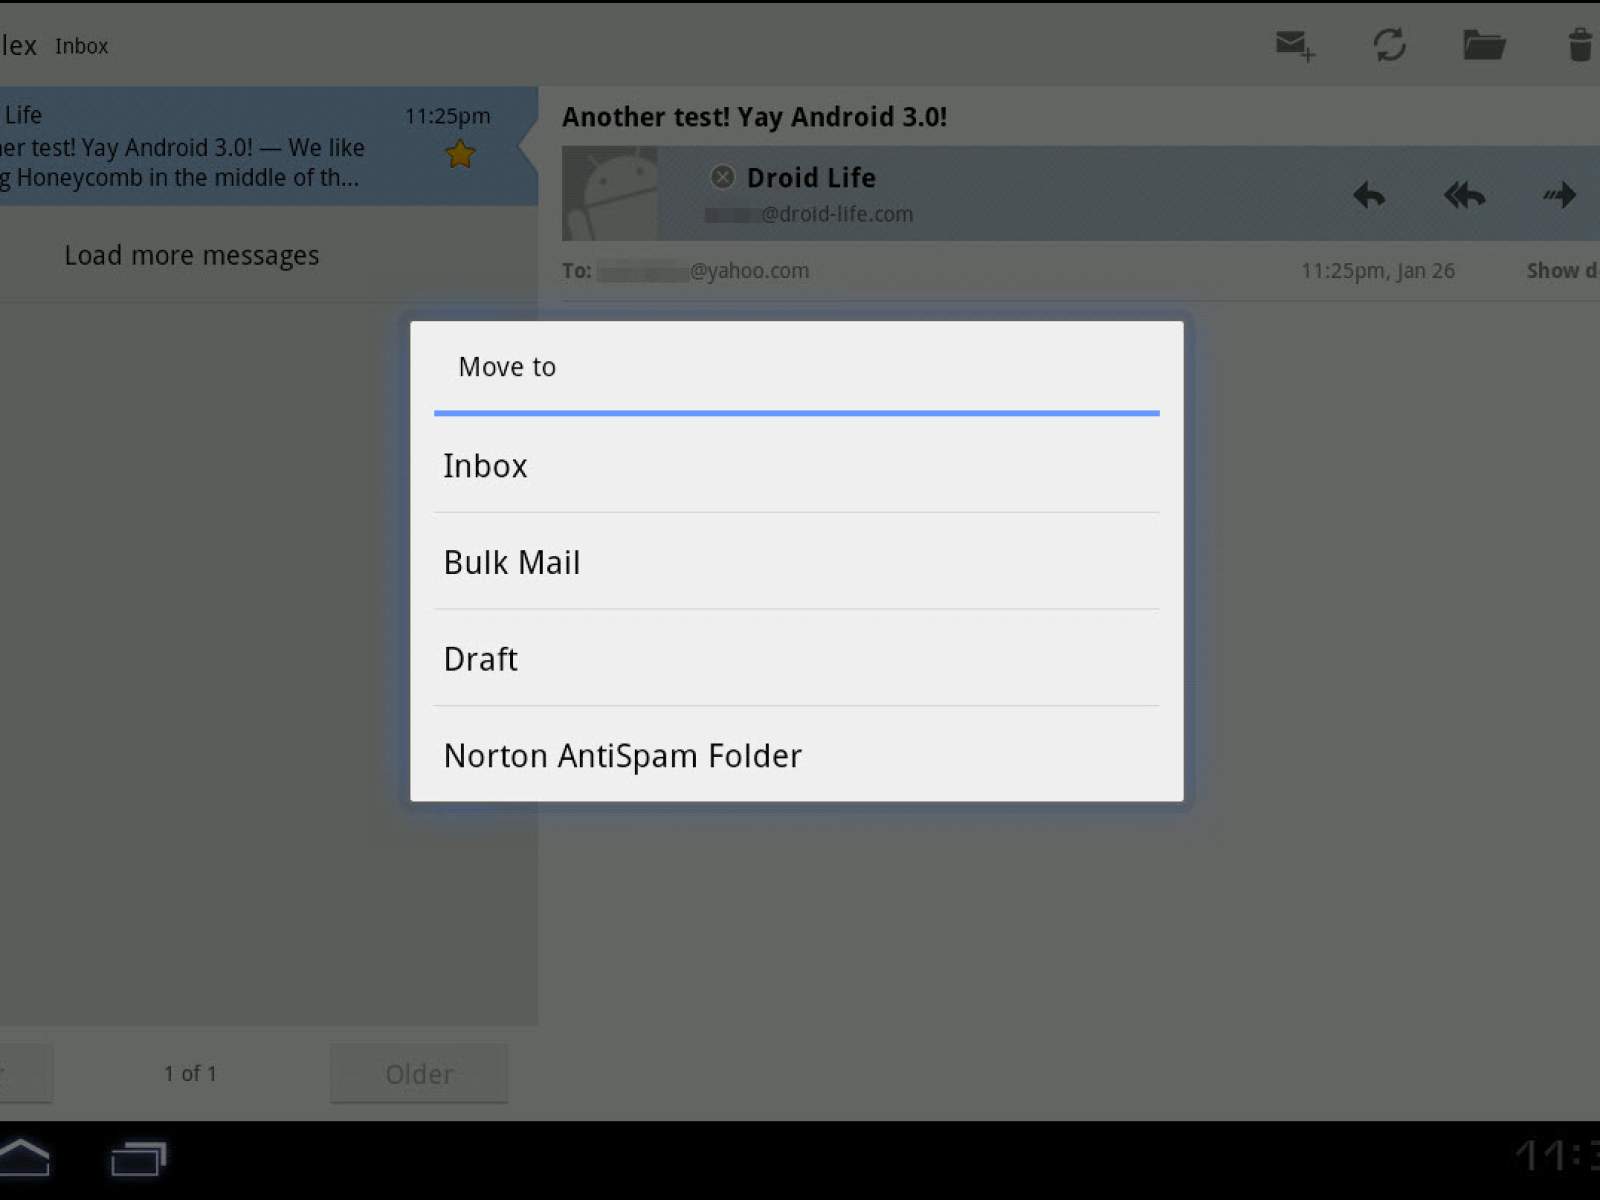Tap the compose new email icon
Screen dimensions: 1600x1200
tap(1294, 46)
